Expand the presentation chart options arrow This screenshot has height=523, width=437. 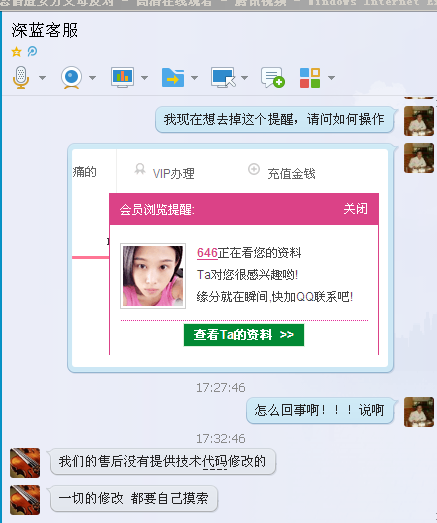144,78
